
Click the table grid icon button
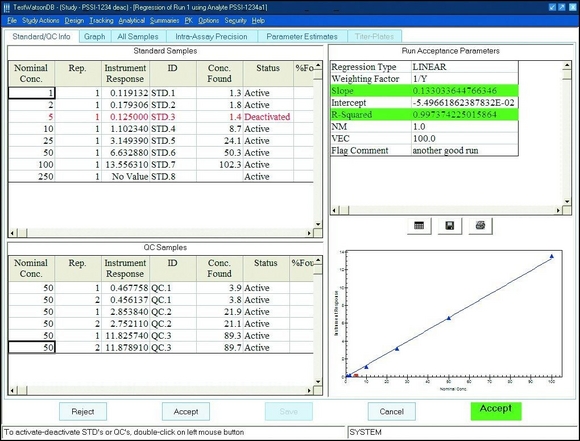click(419, 226)
